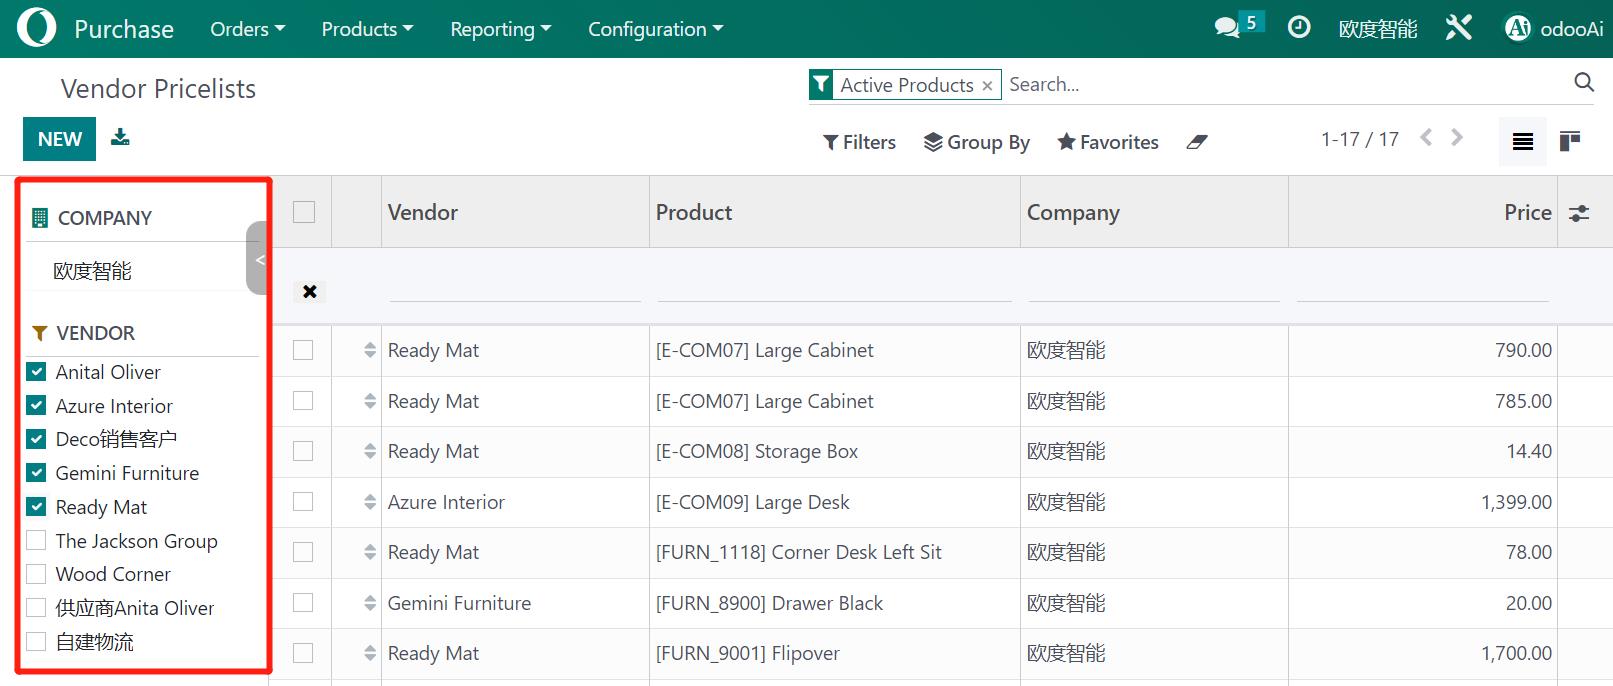Viewport: 1613px width, 686px height.
Task: Uncheck Gemini Furniture vendor filter
Action: [x=36, y=472]
